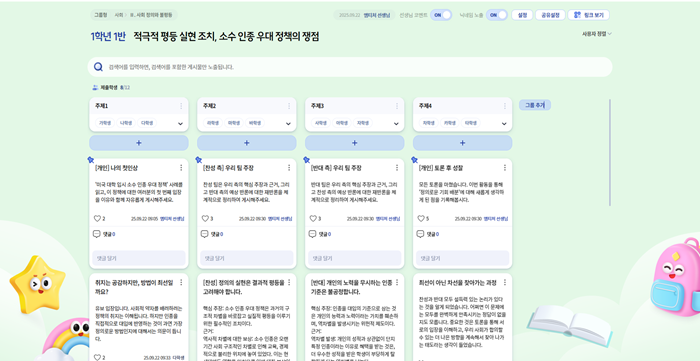
Task: Expand the 주제1 student list chevron
Action: tap(180, 124)
